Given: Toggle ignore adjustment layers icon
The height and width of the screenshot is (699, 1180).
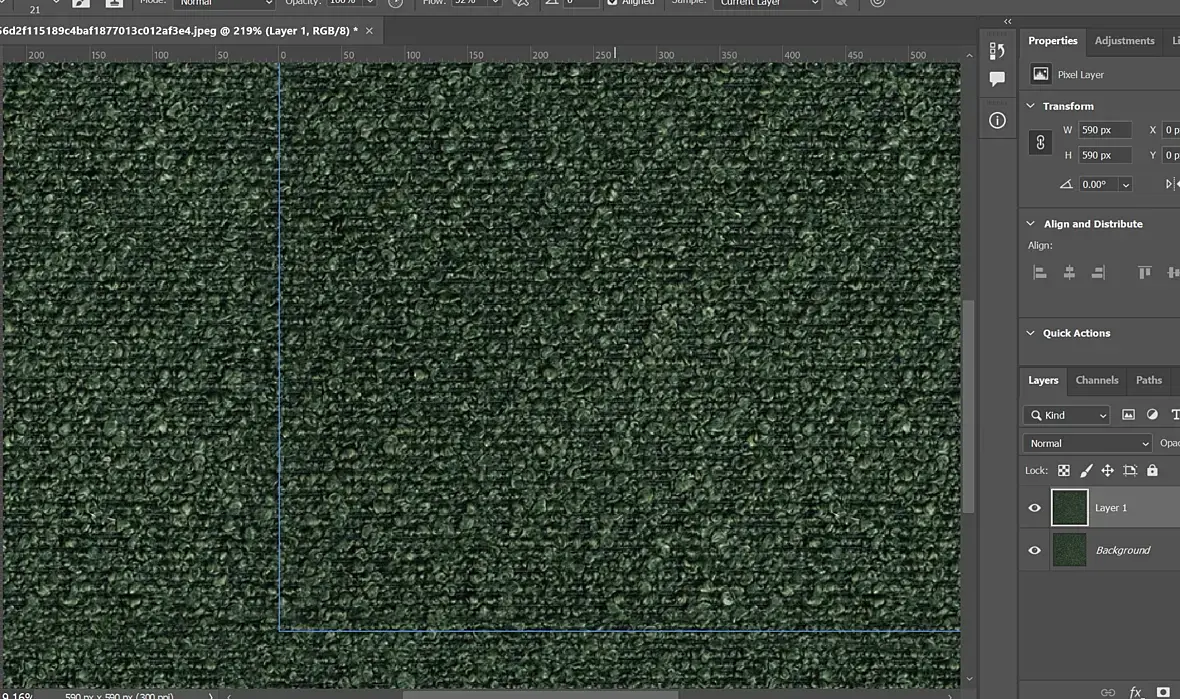Looking at the screenshot, I should [x=841, y=2].
